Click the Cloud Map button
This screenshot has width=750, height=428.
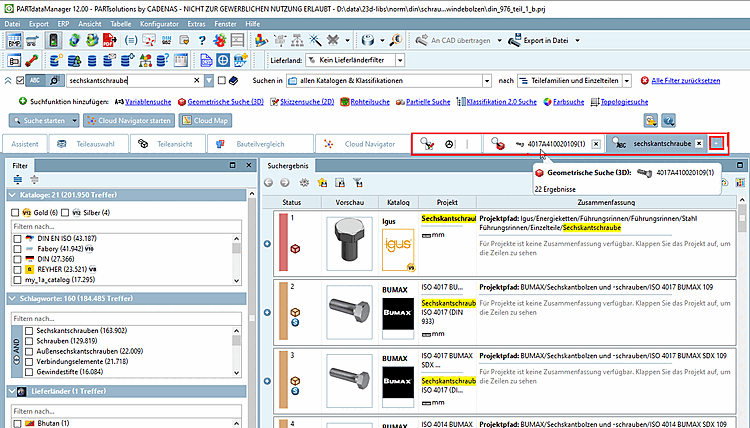click(x=205, y=120)
